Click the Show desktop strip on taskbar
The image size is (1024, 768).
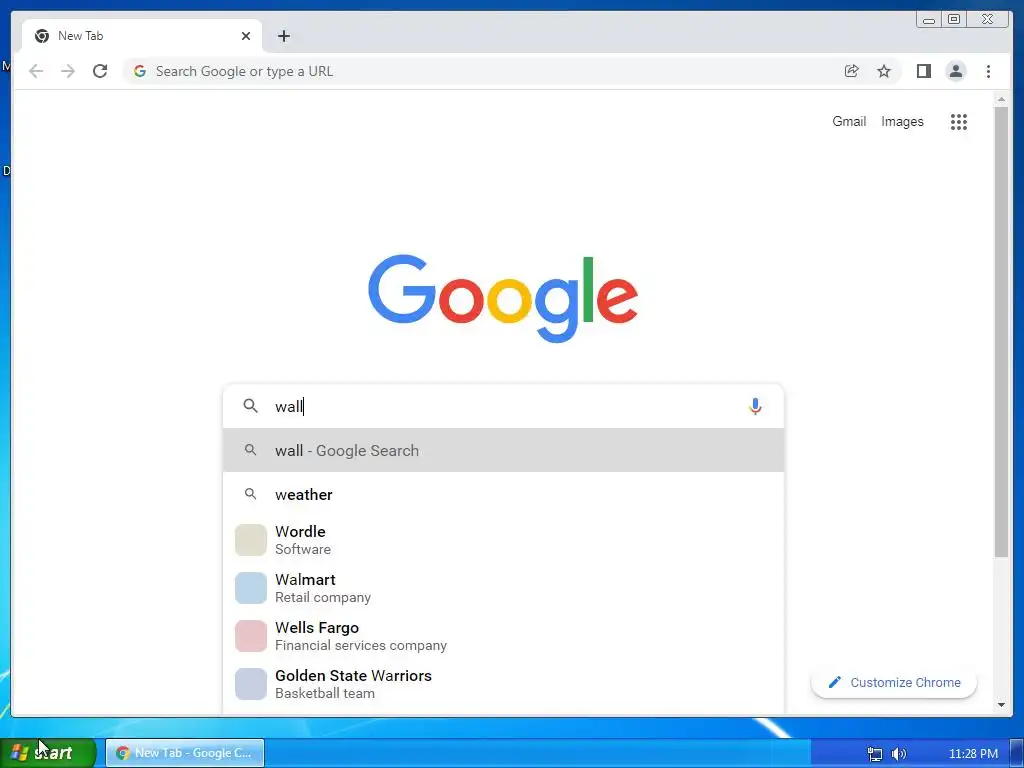1017,753
